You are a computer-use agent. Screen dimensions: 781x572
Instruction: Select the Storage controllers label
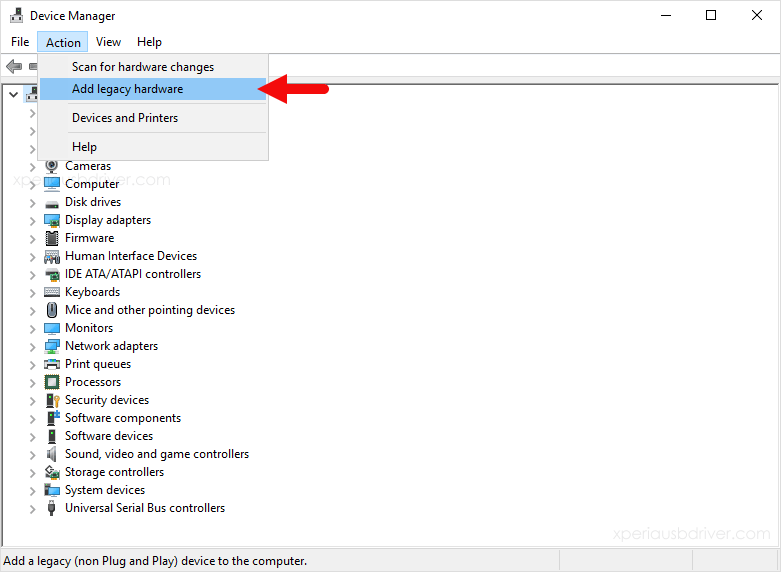pos(115,472)
